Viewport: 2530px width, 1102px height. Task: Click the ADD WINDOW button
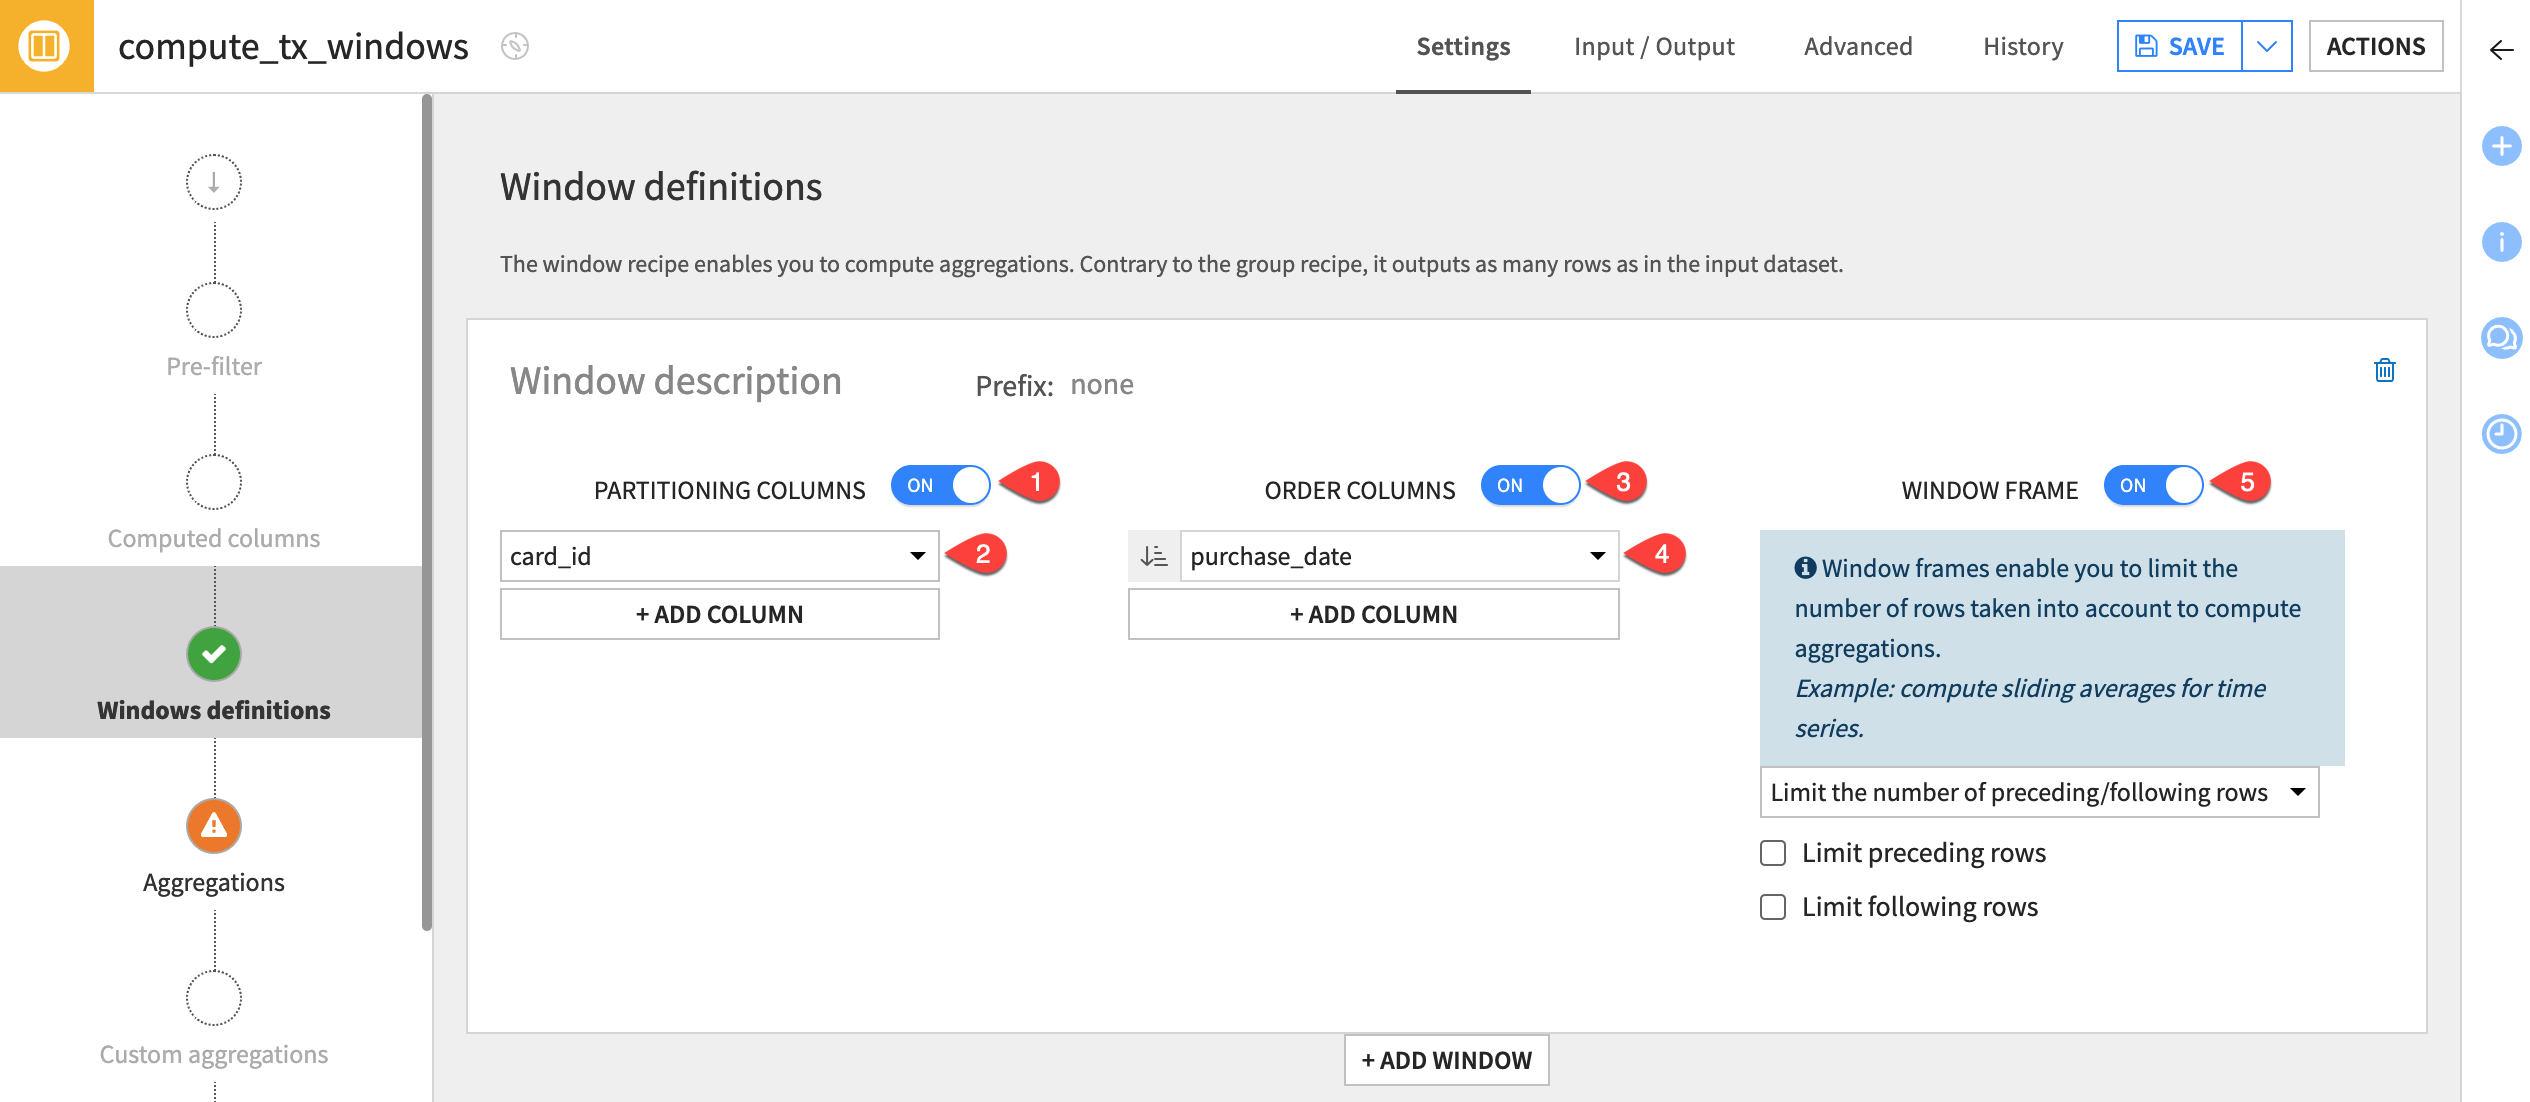pyautogui.click(x=1447, y=1058)
